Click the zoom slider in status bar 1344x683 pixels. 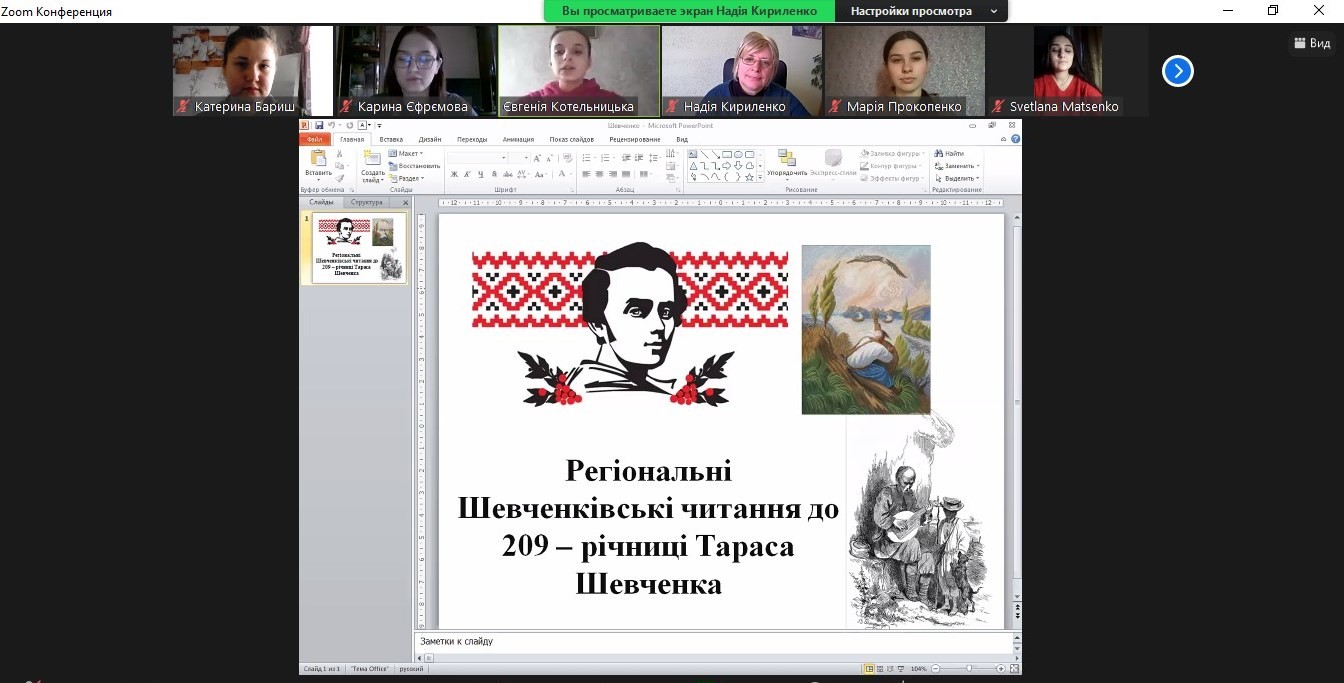969,668
